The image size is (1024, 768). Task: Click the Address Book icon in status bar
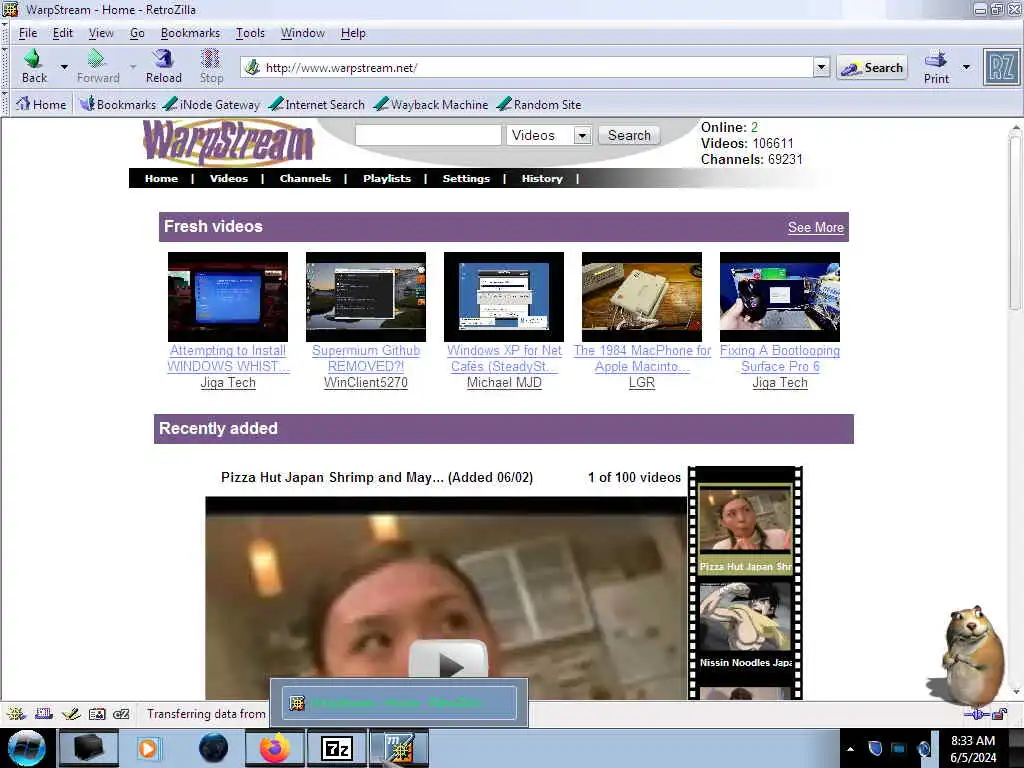pos(97,714)
